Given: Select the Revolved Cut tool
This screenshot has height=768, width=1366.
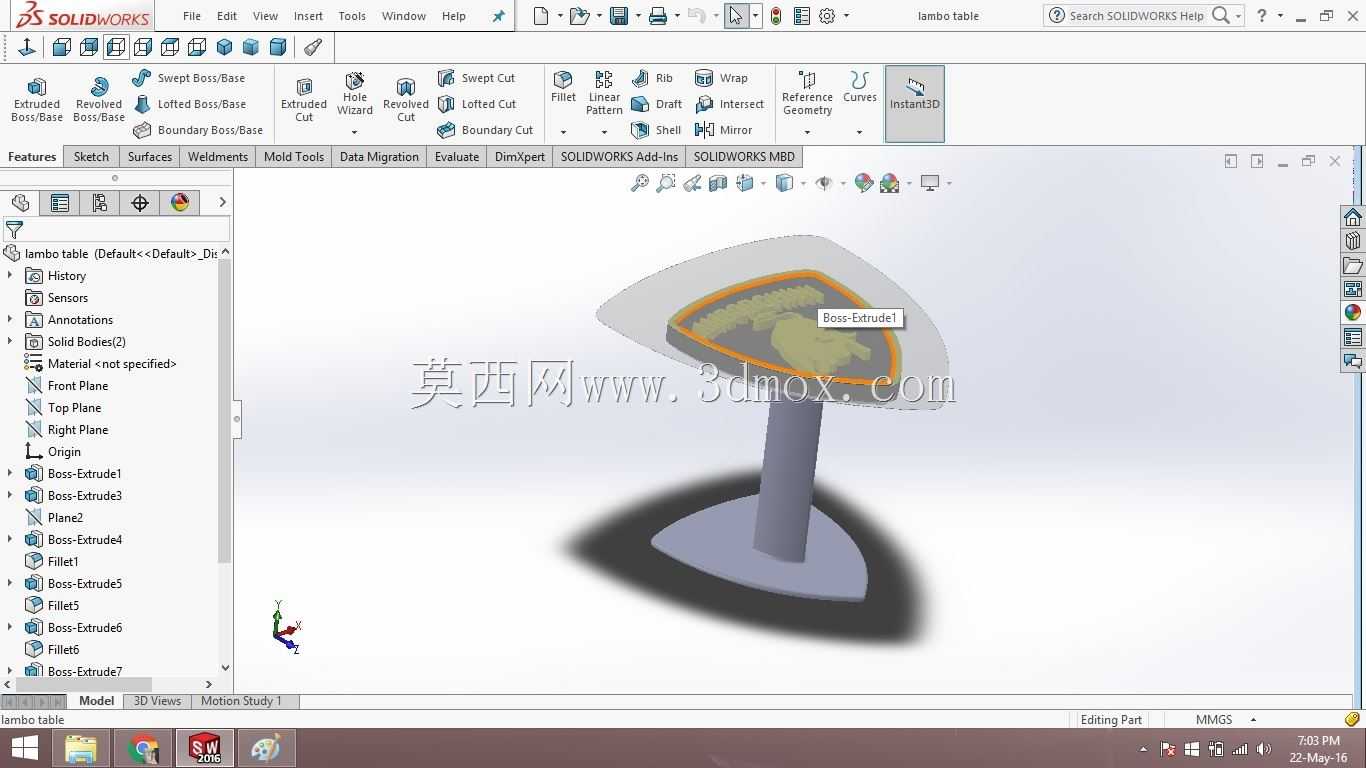Looking at the screenshot, I should click(406, 100).
